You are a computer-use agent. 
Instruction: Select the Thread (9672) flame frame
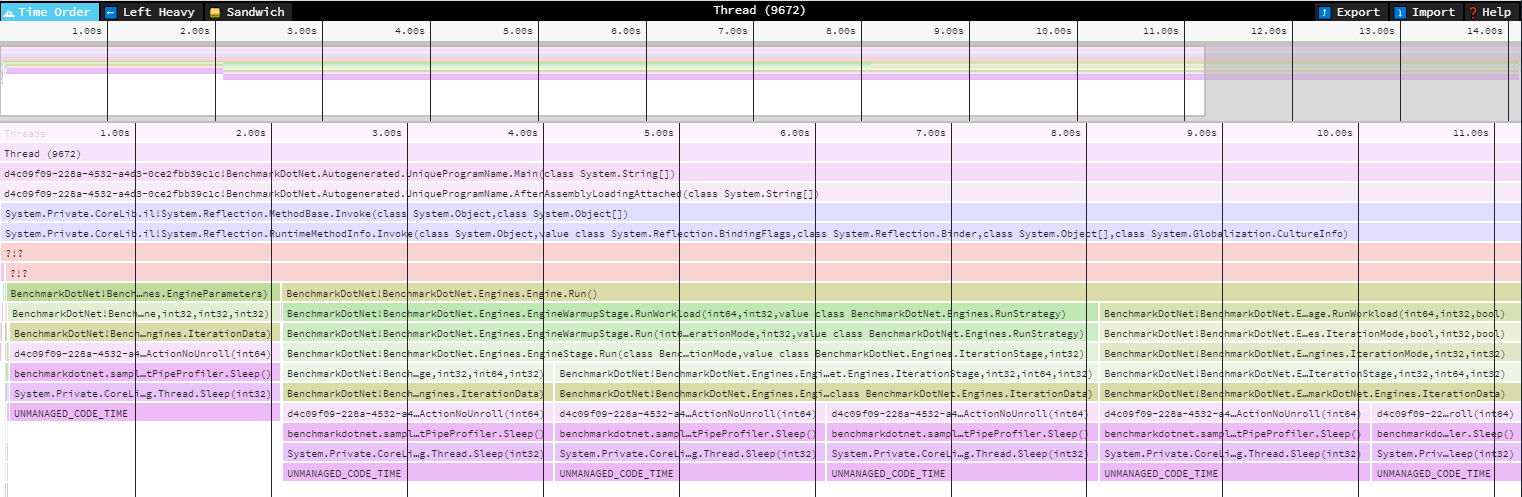pos(761,153)
